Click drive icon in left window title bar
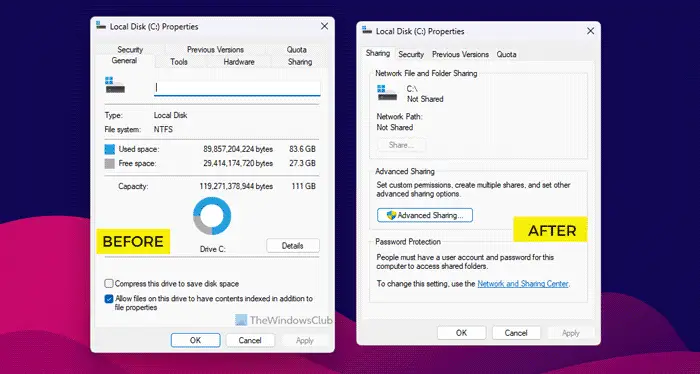This screenshot has width=700, height=374. [101, 26]
